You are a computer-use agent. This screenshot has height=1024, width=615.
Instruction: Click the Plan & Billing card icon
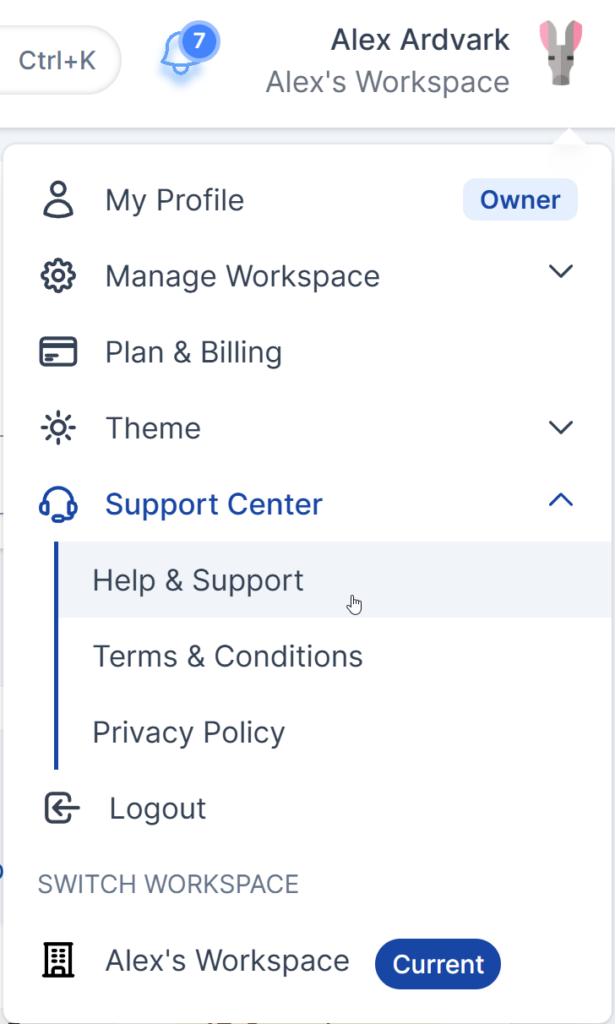tap(58, 351)
